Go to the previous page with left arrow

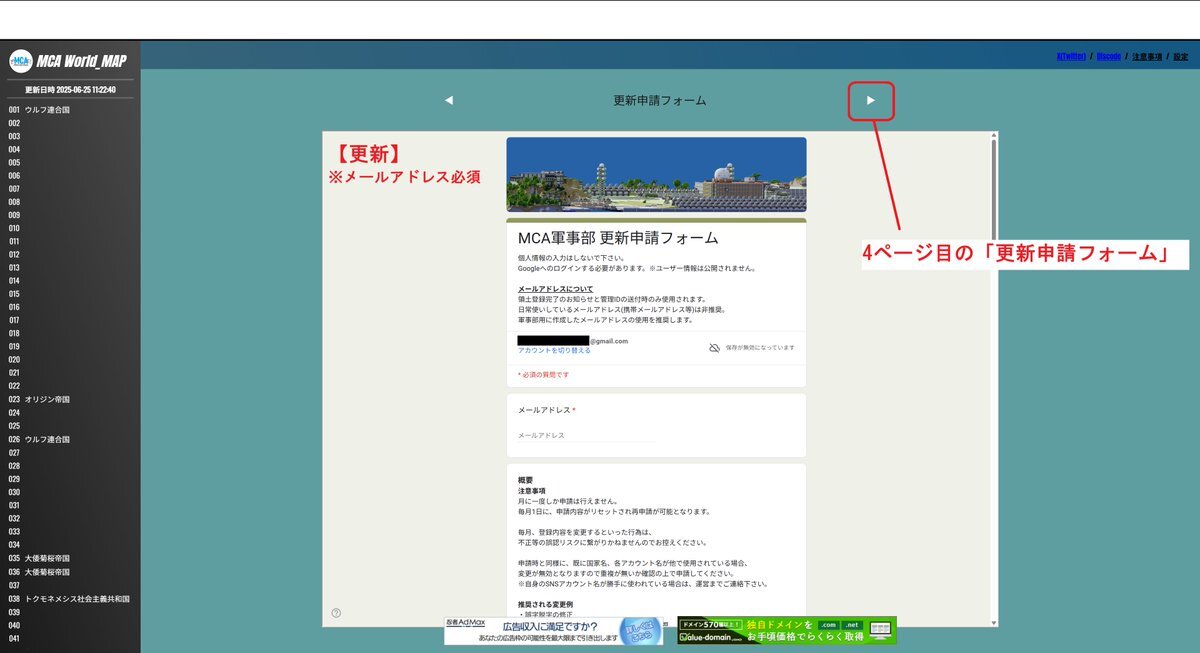[x=449, y=100]
